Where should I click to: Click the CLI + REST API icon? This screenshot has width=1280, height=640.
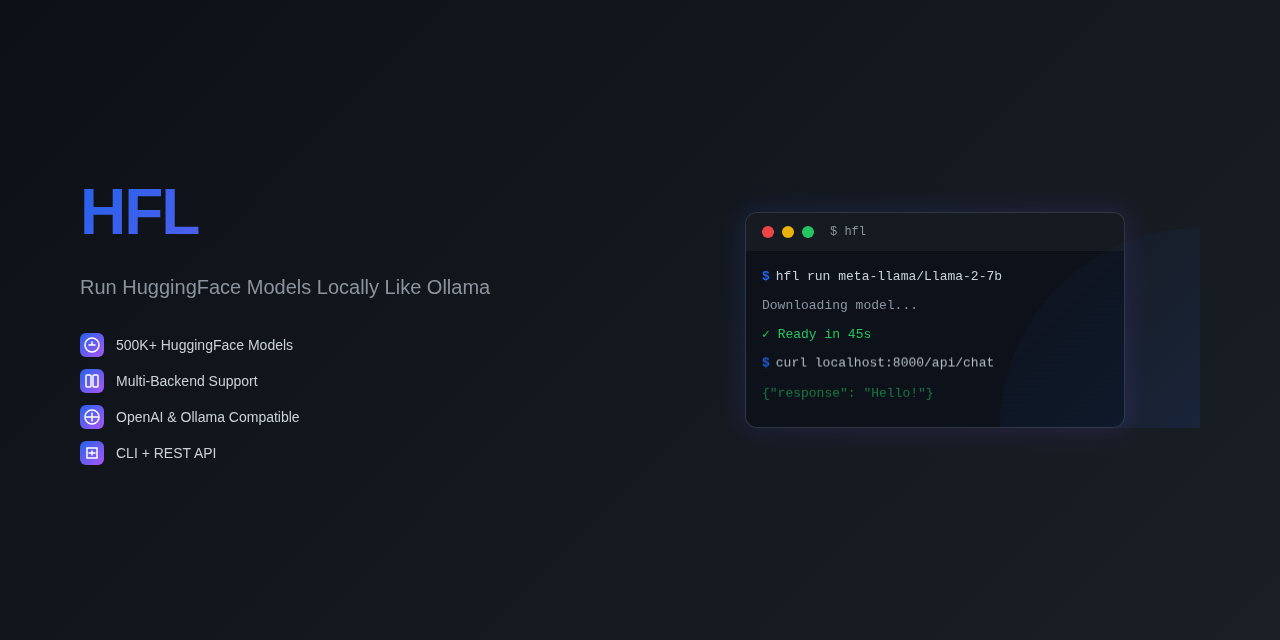point(92,453)
